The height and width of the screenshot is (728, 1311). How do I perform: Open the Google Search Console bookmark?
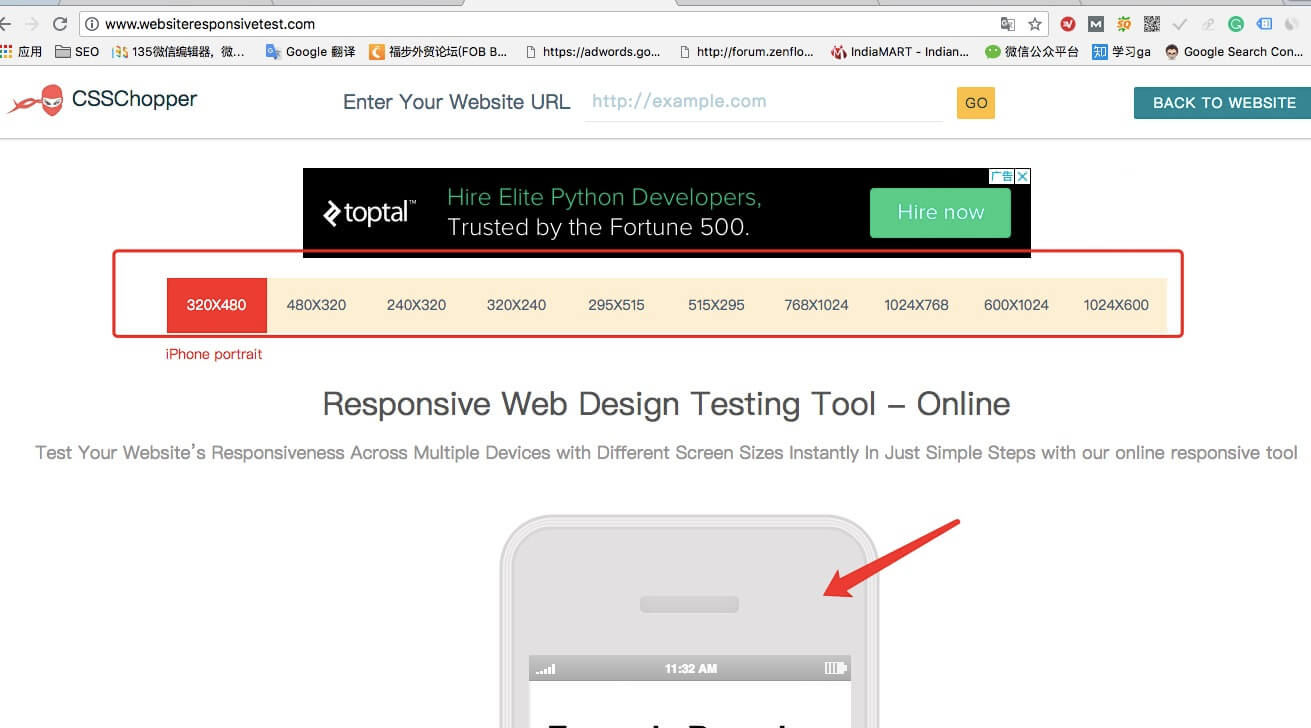point(1234,52)
